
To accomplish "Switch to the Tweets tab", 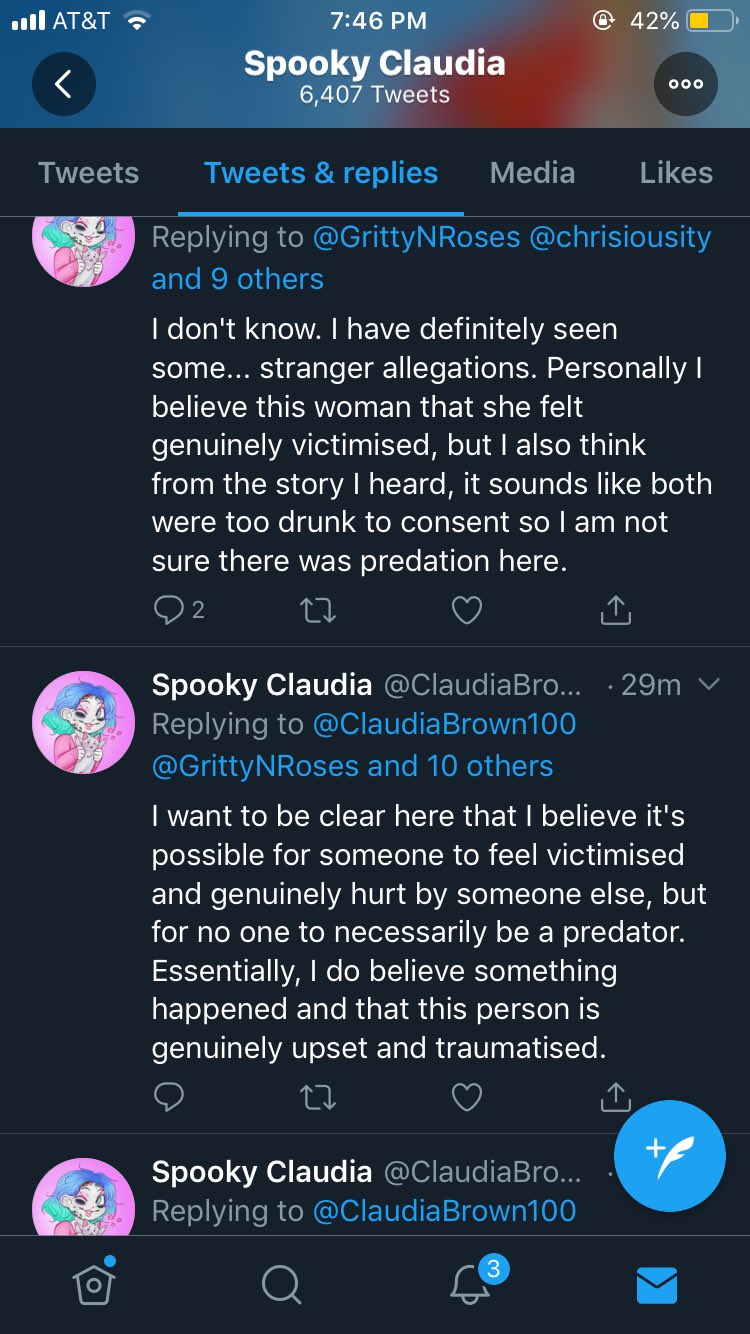I will pos(89,173).
